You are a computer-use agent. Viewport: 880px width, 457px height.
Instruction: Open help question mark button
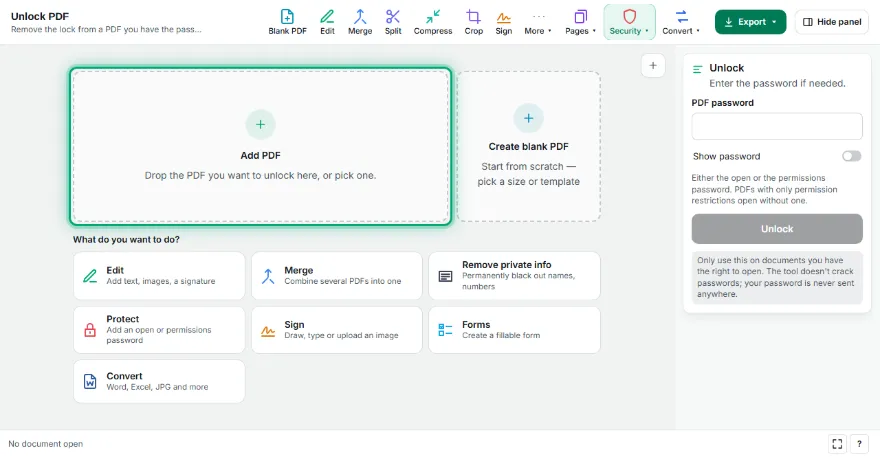(859, 444)
